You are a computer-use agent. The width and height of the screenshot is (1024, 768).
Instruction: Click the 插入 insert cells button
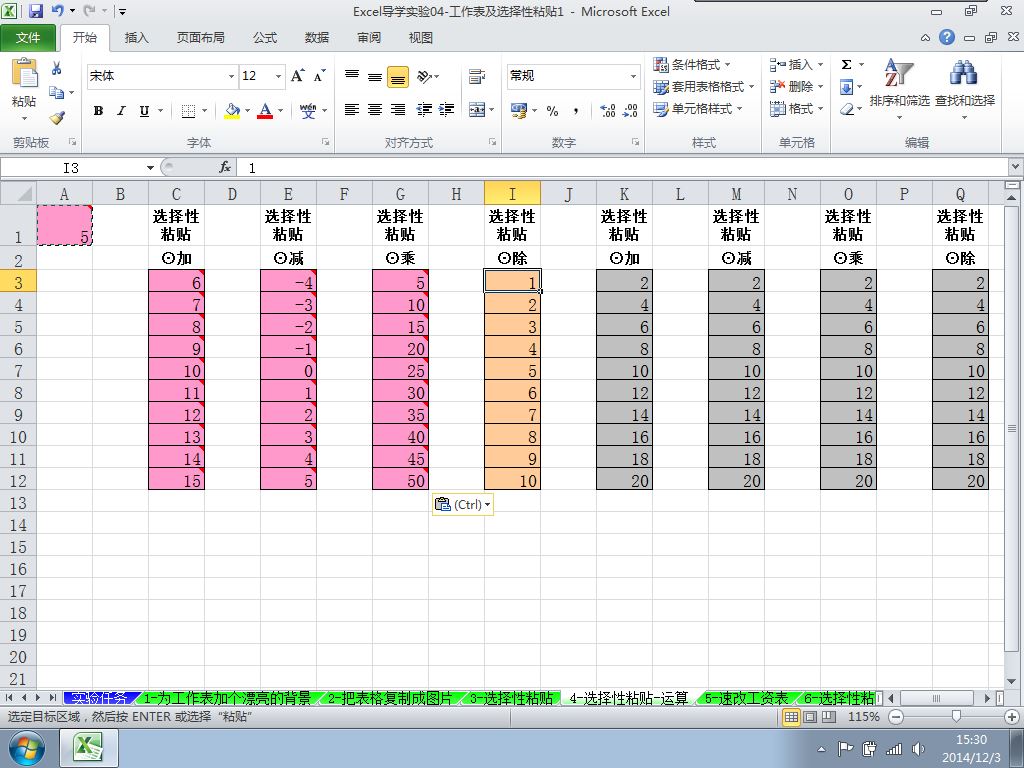[x=797, y=65]
